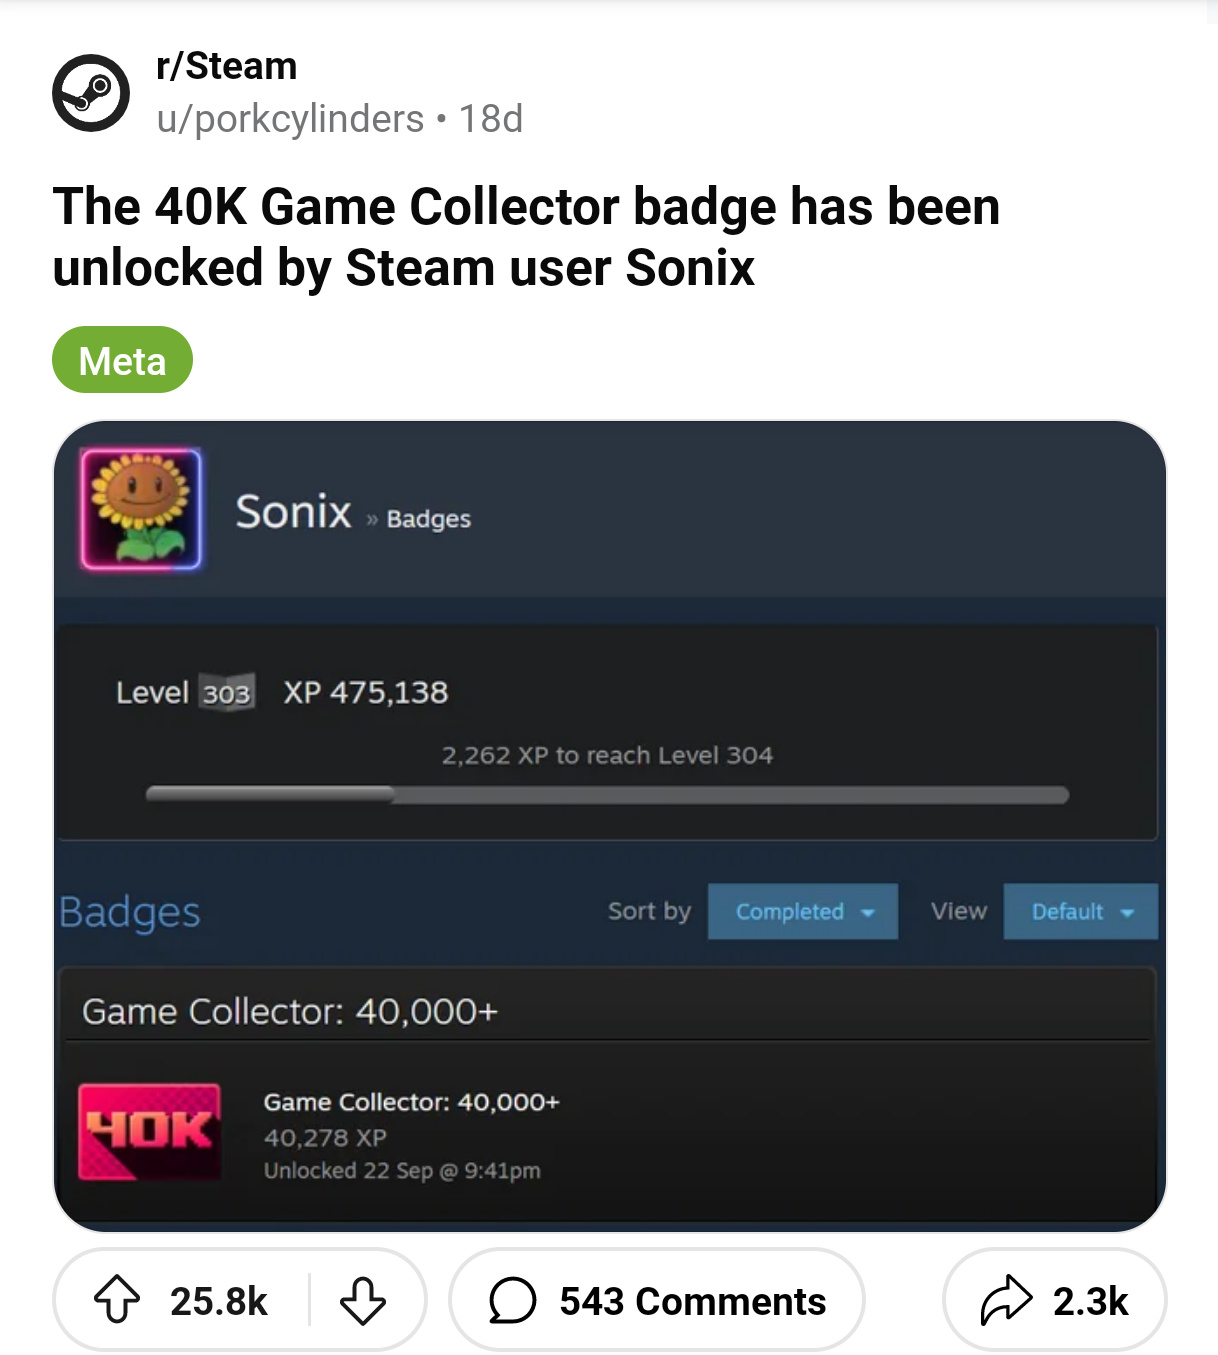Screen dimensions: 1218x1355
Task: Downvote the Sonix badge post
Action: pyautogui.click(x=362, y=1300)
